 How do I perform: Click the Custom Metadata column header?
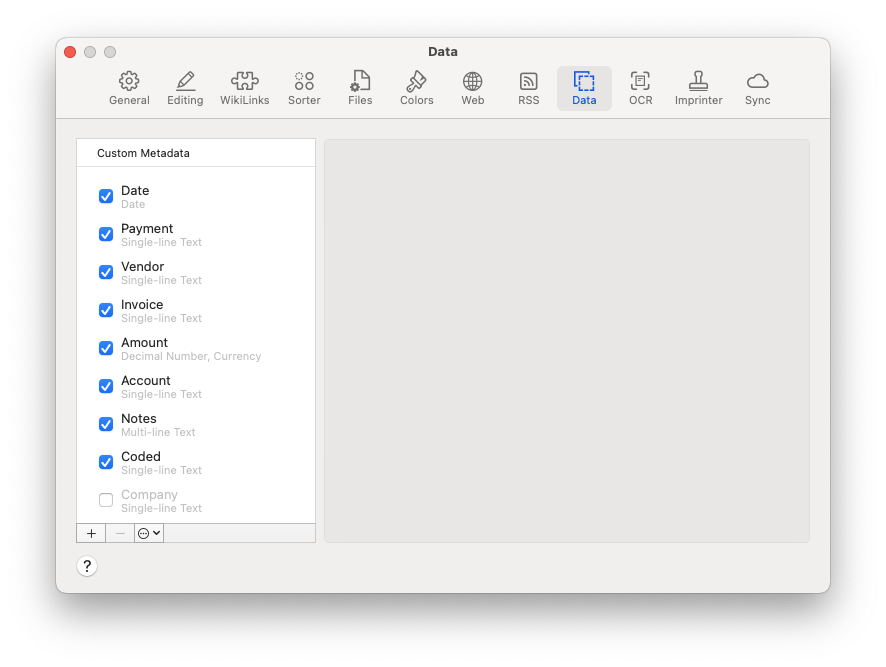(x=196, y=153)
